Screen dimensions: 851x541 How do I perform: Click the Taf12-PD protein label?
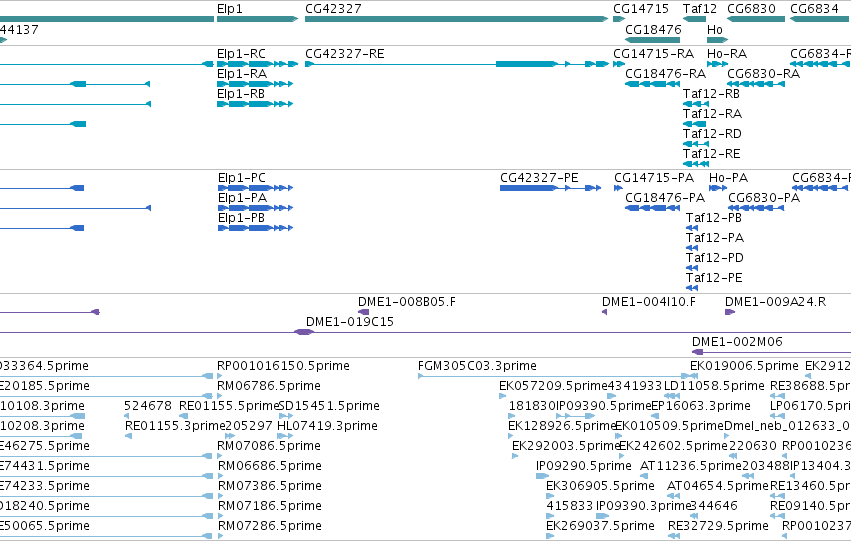click(x=715, y=258)
